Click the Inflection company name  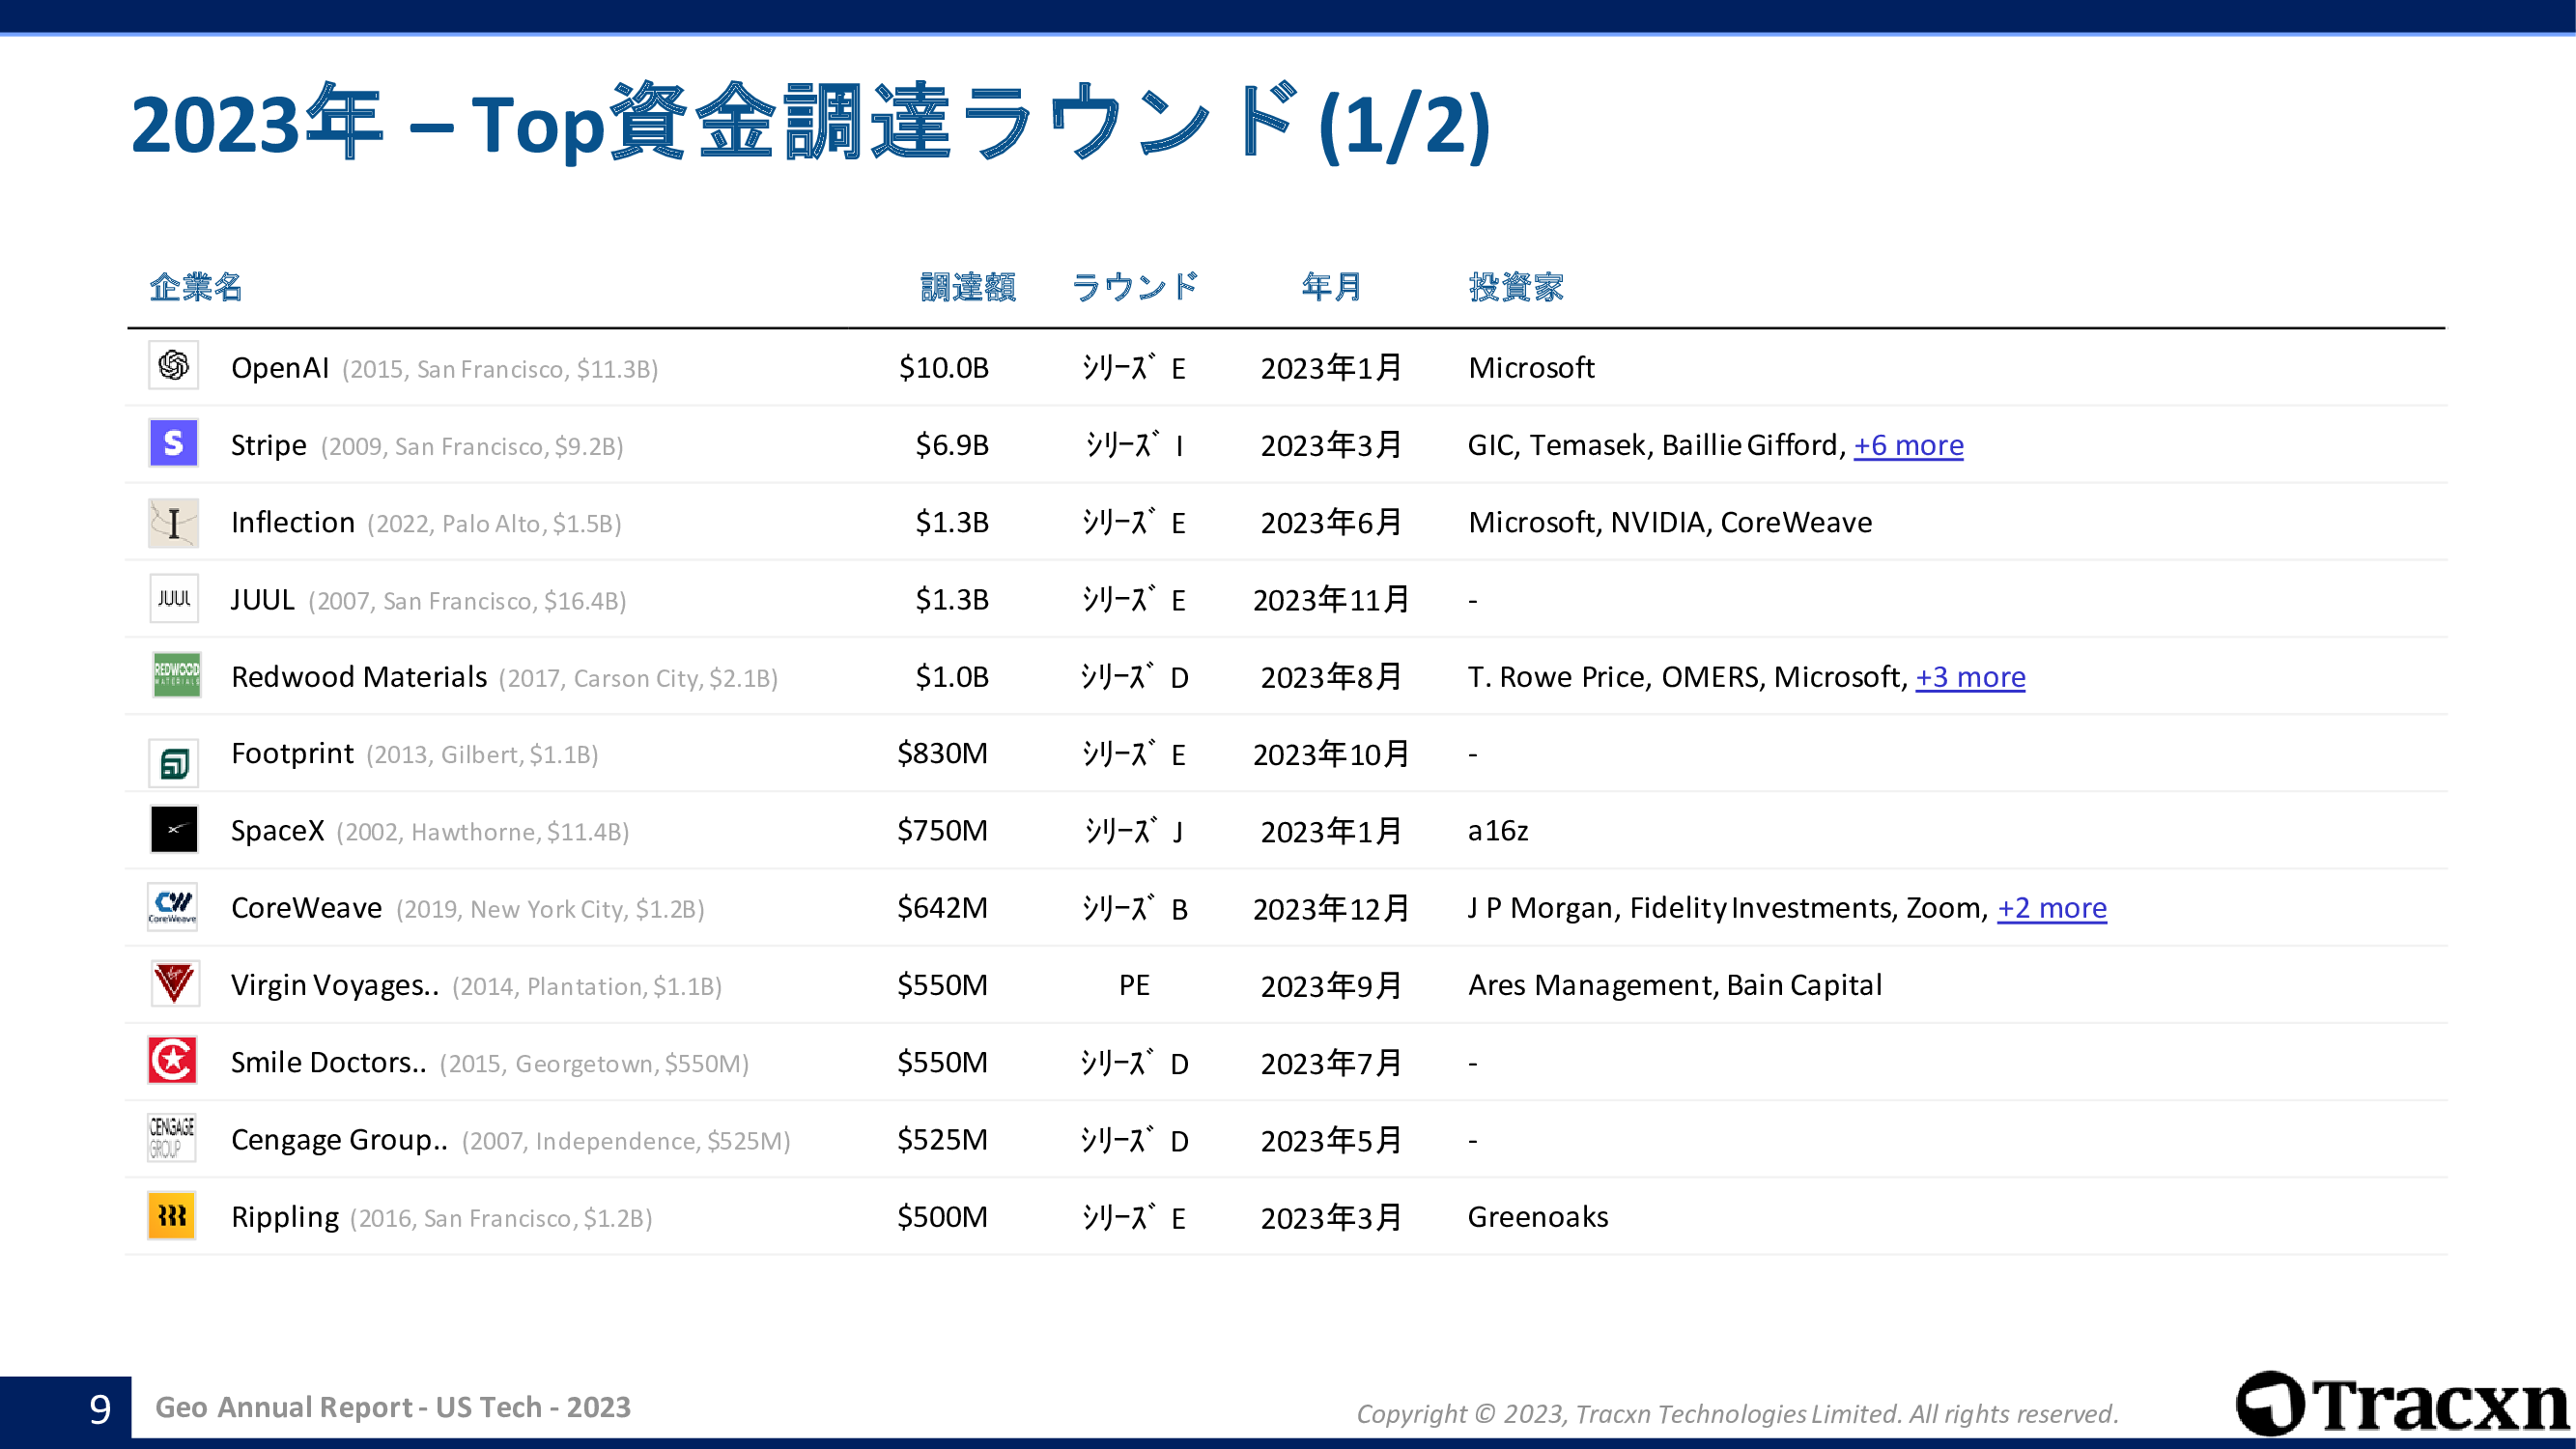tap(293, 522)
